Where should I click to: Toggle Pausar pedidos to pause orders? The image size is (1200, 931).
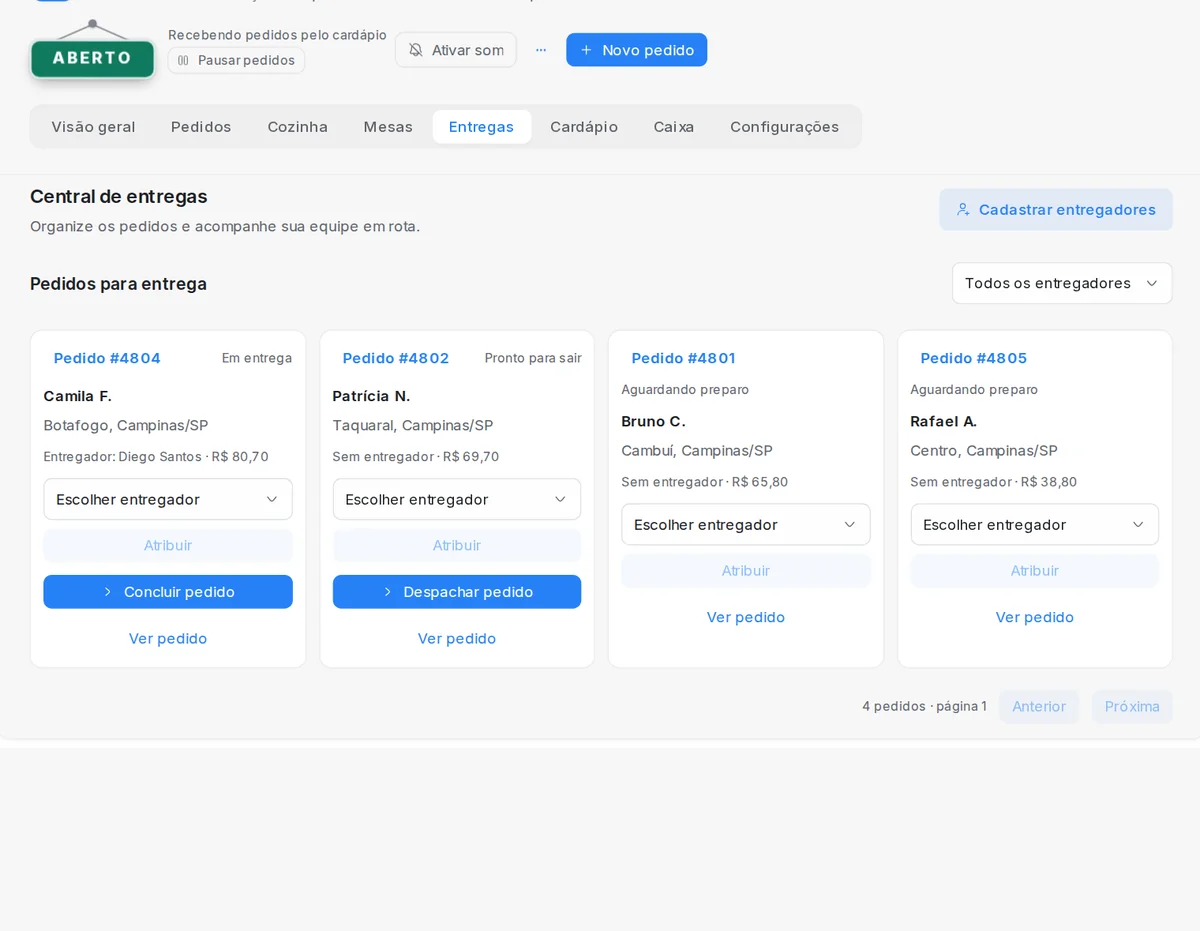pos(236,60)
